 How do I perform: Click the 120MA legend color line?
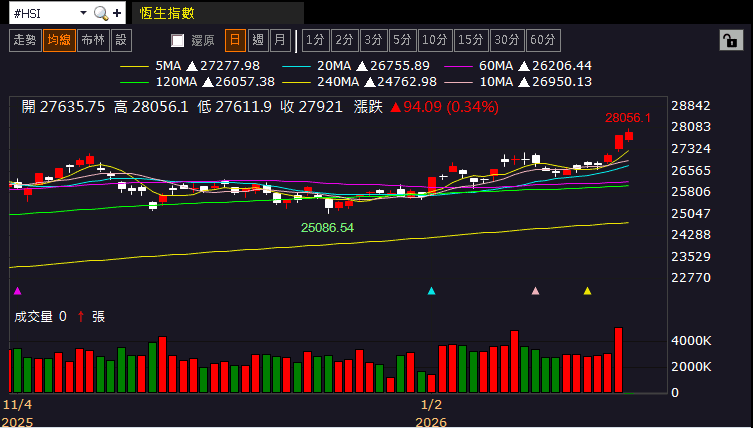click(x=134, y=83)
